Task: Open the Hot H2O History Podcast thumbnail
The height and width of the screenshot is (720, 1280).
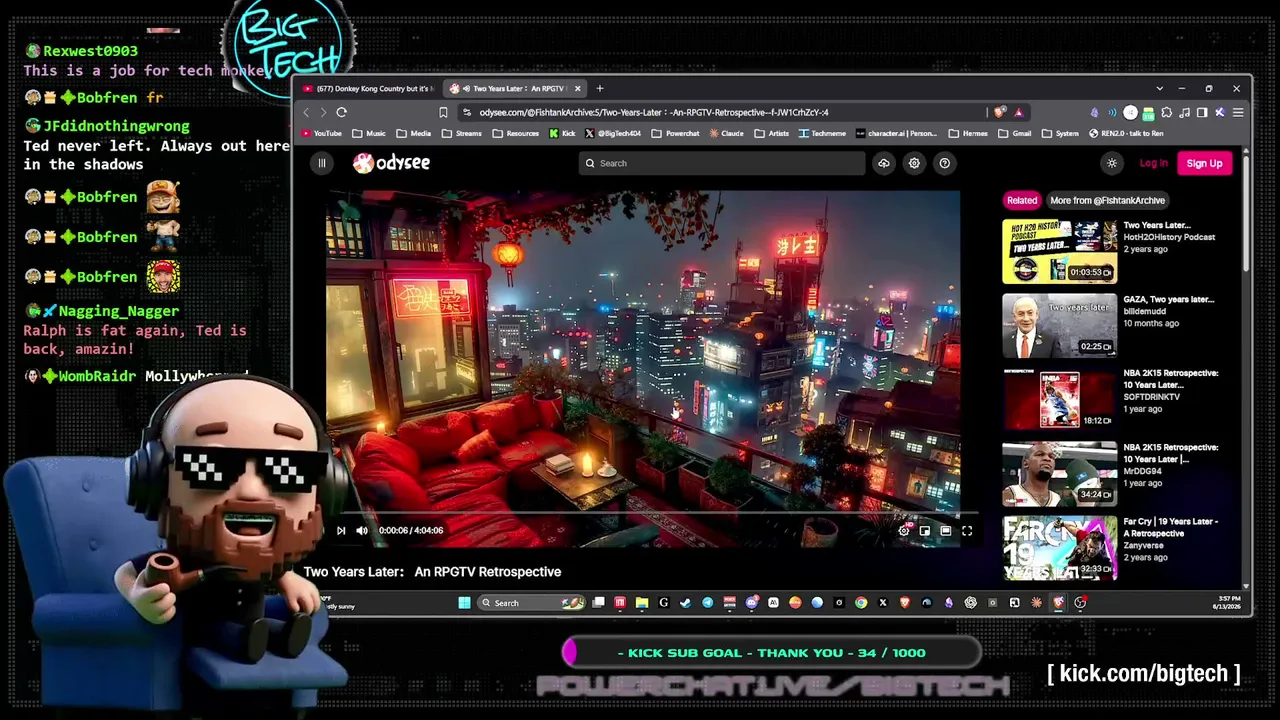Action: click(x=1059, y=252)
